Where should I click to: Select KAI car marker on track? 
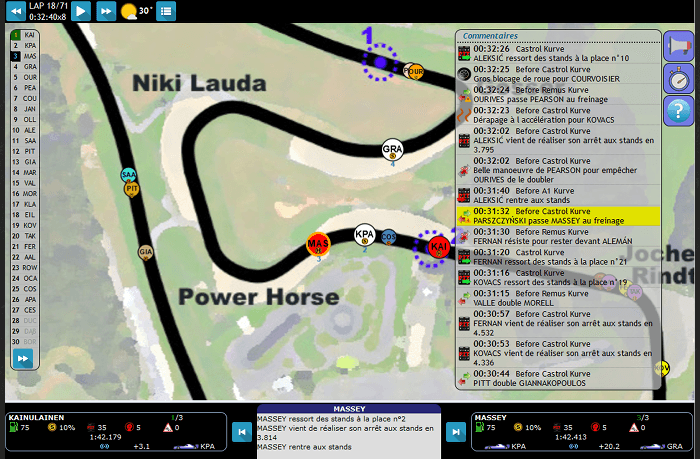pyautogui.click(x=438, y=247)
